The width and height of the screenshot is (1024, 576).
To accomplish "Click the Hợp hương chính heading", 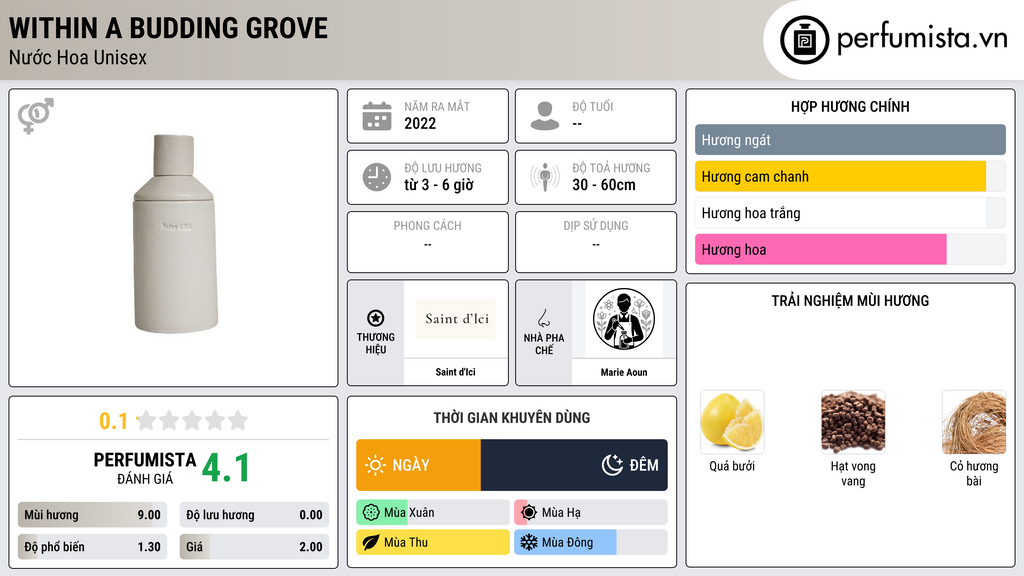I will 850,107.
